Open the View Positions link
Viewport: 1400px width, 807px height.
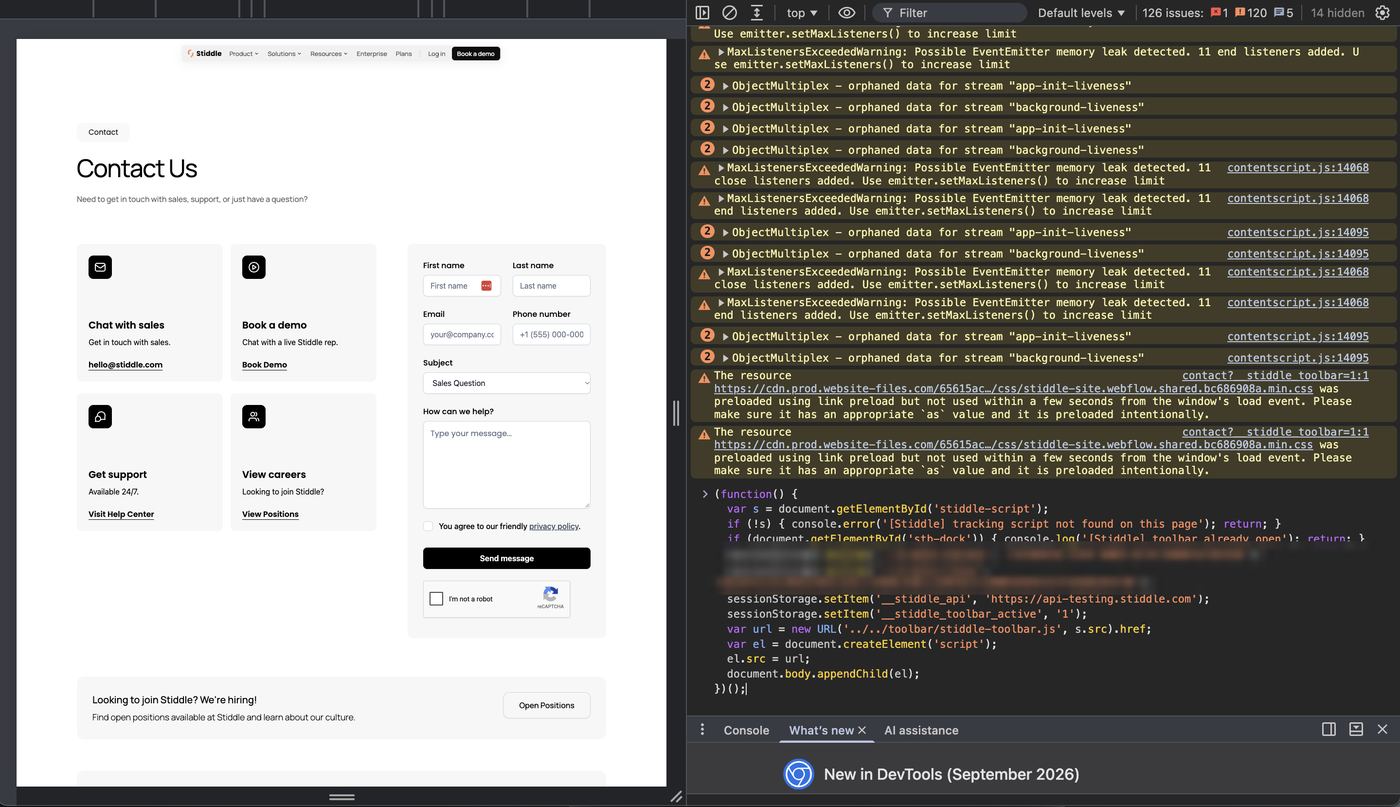coord(270,514)
